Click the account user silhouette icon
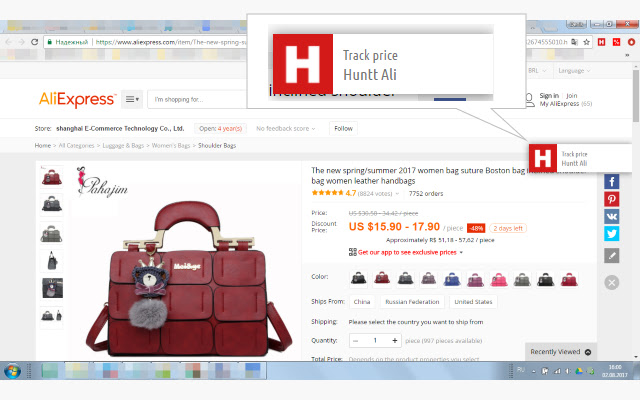 529,100
